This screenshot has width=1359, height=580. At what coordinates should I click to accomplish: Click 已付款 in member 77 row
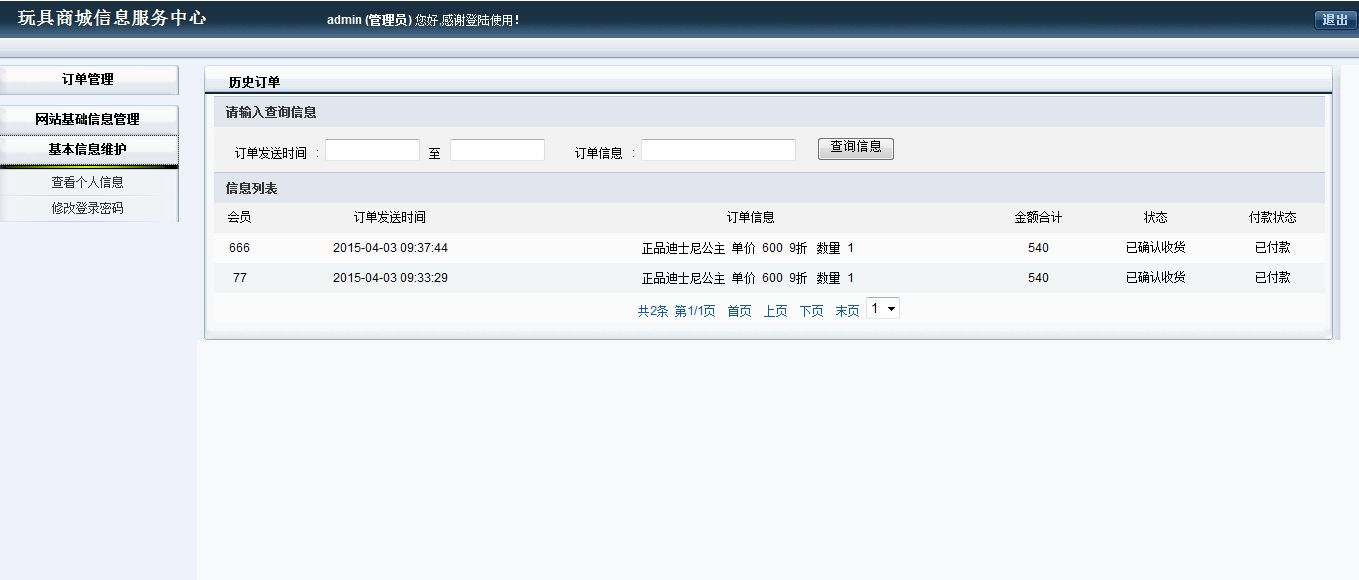coord(1272,278)
